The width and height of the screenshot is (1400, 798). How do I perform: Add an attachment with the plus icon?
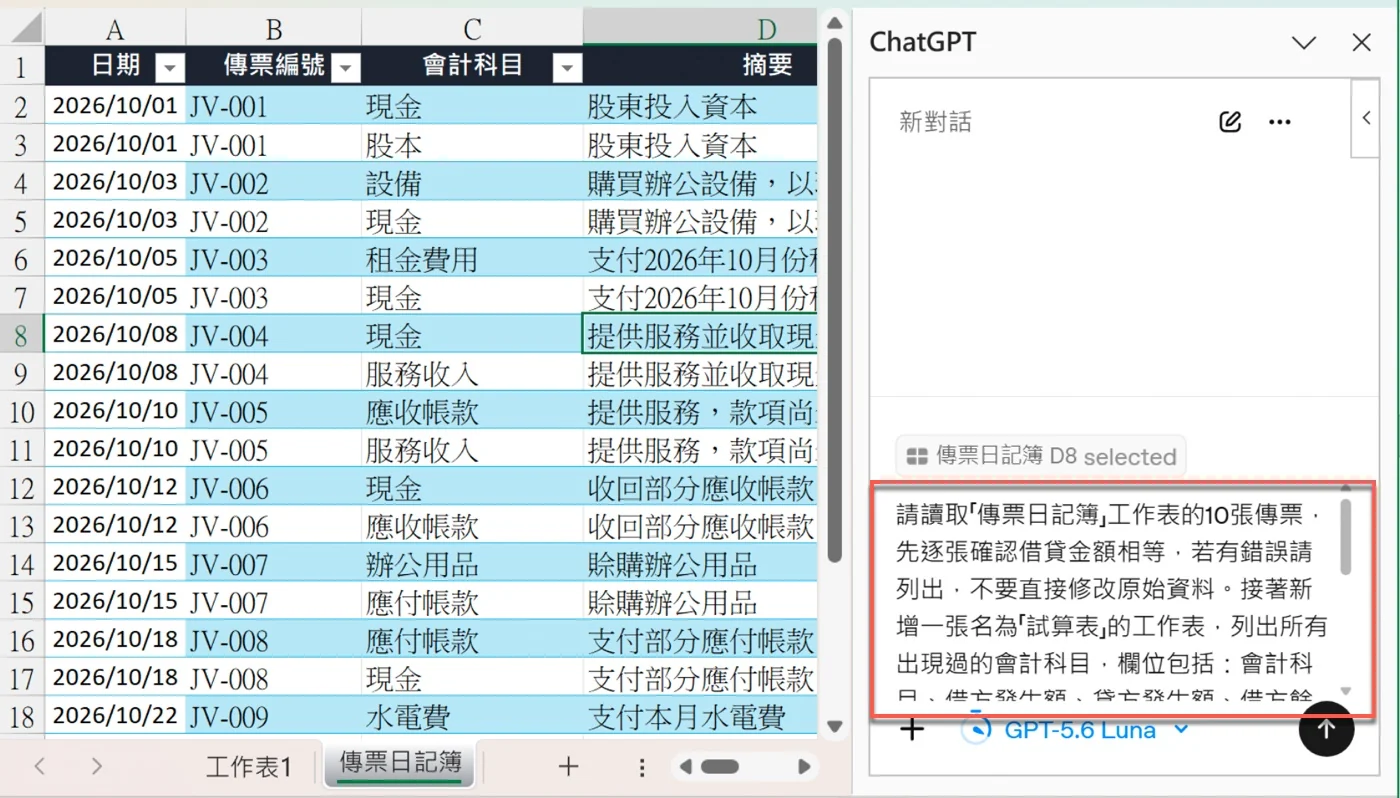click(x=912, y=729)
